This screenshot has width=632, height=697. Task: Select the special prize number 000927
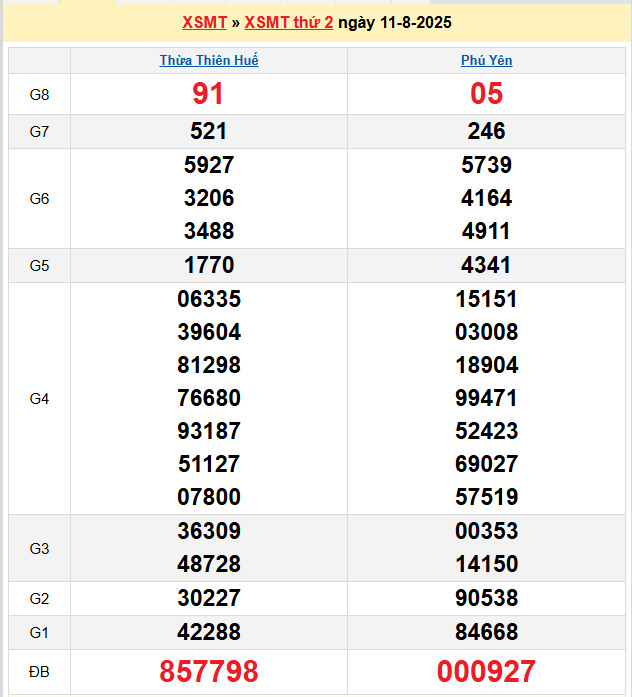point(486,671)
